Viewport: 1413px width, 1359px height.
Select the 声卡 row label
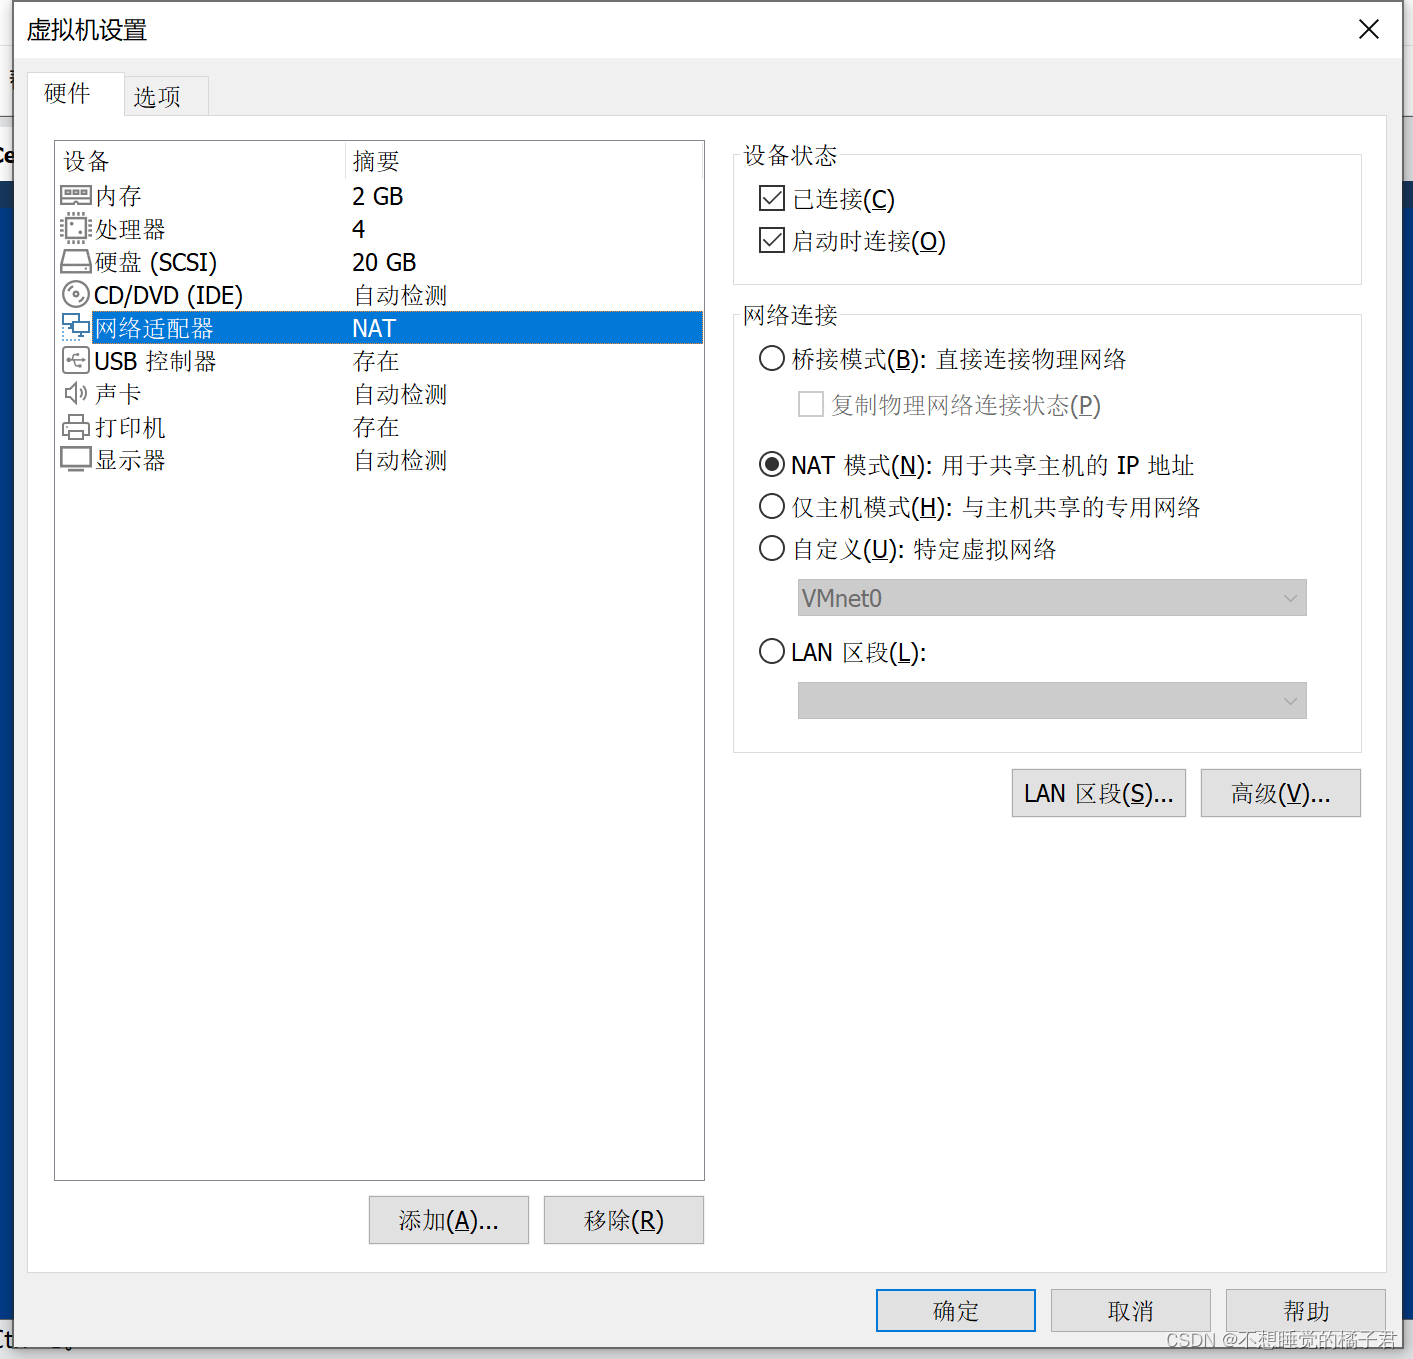tap(118, 394)
